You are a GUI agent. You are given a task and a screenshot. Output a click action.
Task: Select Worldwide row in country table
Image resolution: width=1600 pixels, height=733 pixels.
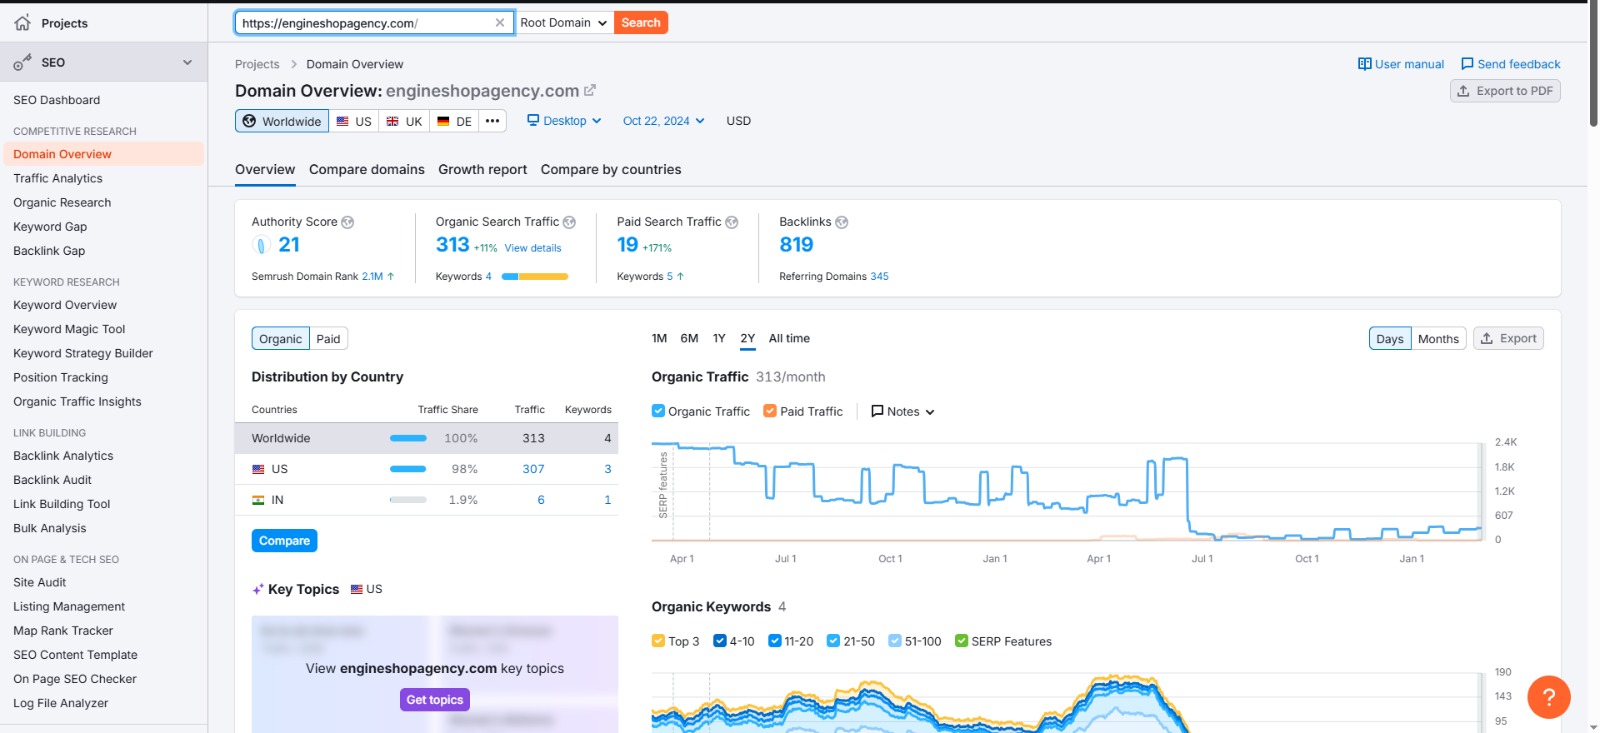coord(426,438)
